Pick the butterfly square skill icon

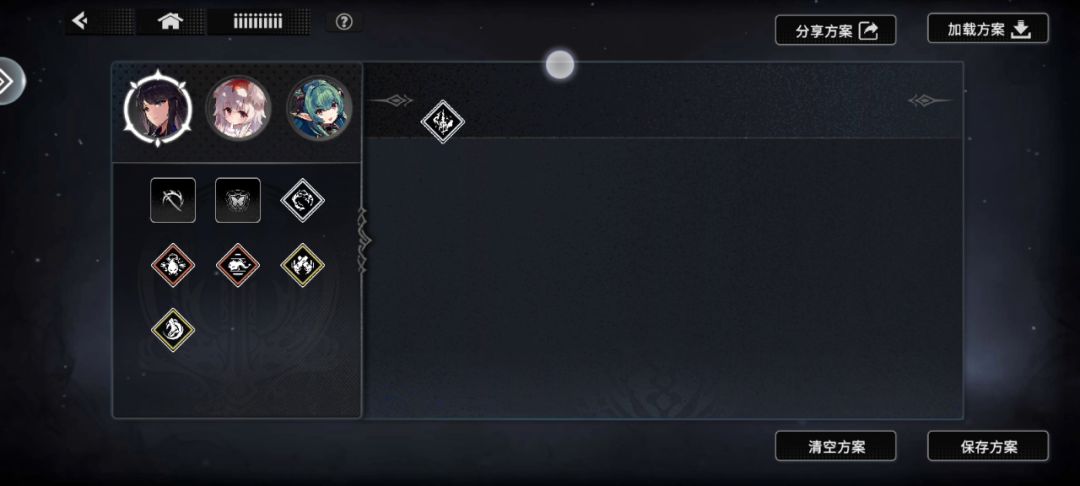[238, 200]
